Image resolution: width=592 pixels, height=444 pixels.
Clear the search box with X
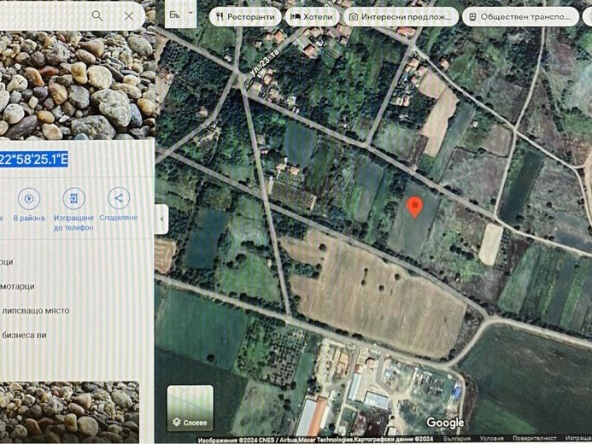(x=129, y=16)
